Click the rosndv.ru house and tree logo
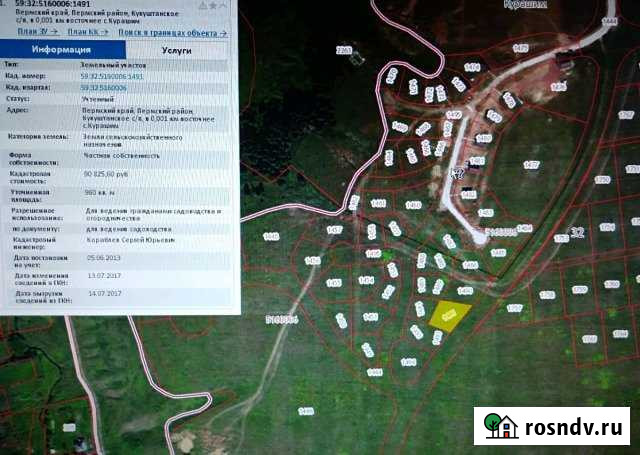This screenshot has width=640, height=455. 500,426
